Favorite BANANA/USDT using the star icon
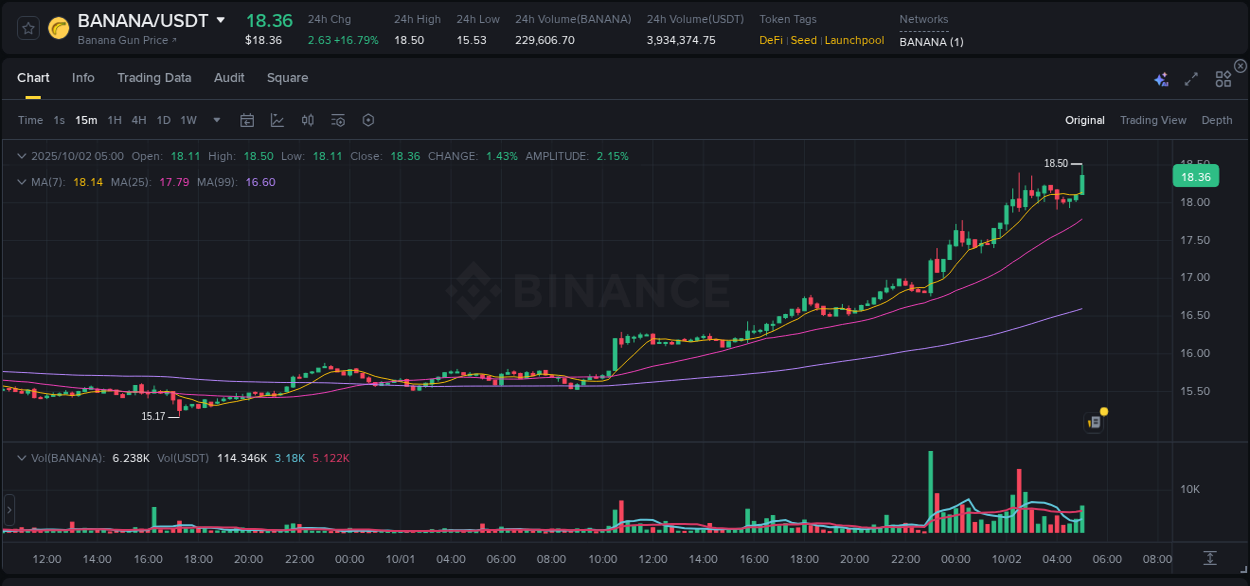The height and width of the screenshot is (586, 1250). pos(27,27)
